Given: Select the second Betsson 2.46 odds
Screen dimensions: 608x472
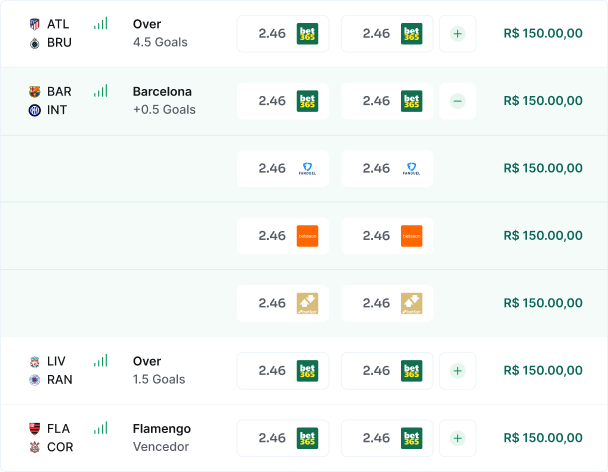Looking at the screenshot, I should pyautogui.click(x=387, y=236).
